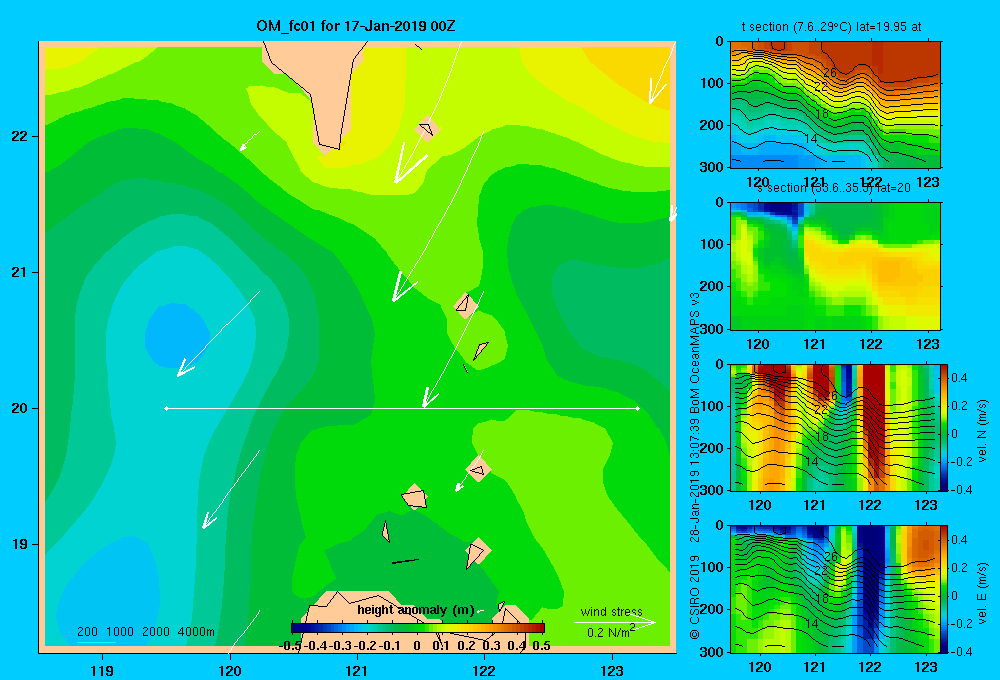Click the 4000m depth contour legend entry

click(196, 632)
